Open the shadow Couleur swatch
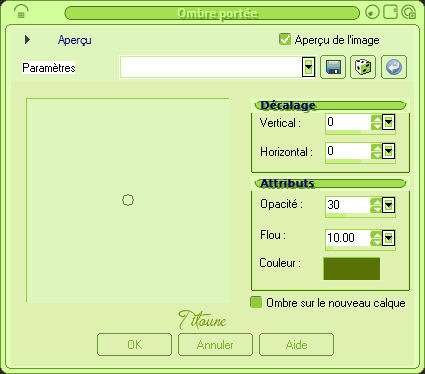 click(352, 268)
